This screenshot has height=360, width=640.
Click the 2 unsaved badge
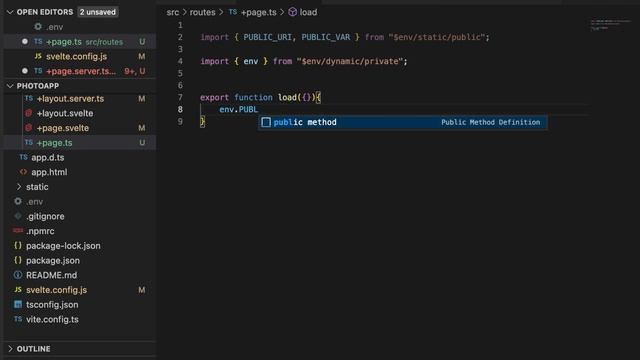coord(98,12)
